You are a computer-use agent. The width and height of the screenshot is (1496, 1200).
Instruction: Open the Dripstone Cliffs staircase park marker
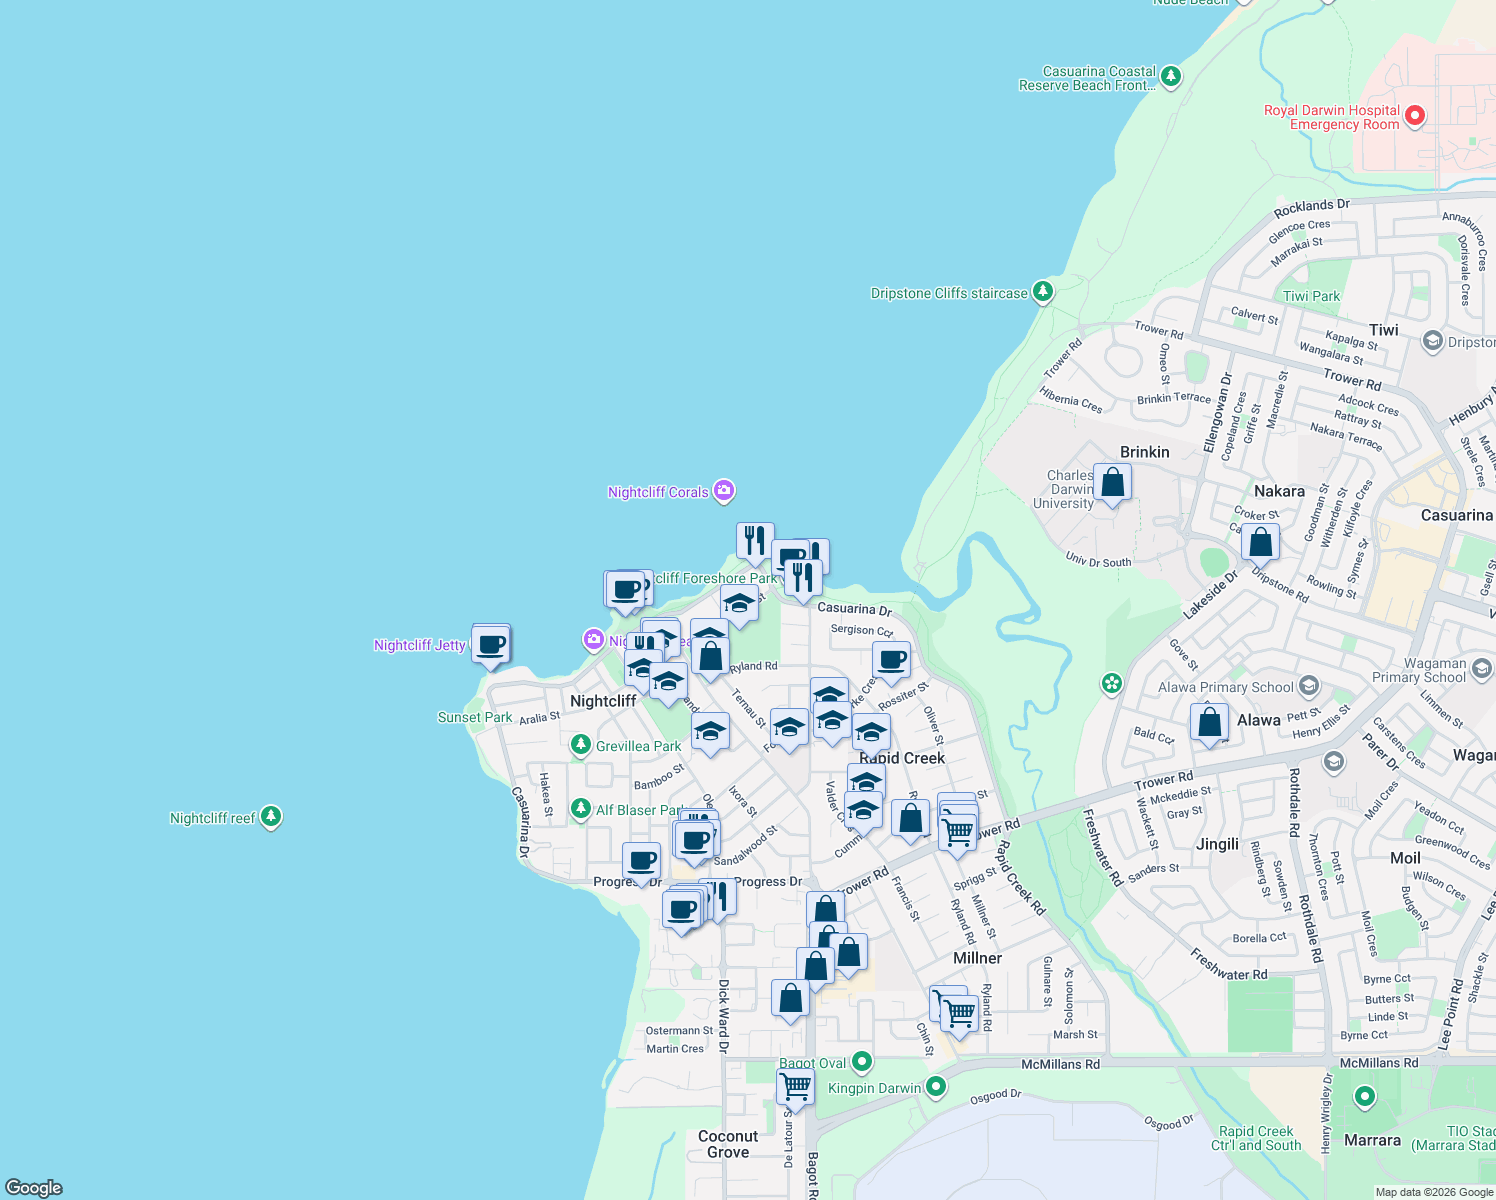(x=1043, y=291)
